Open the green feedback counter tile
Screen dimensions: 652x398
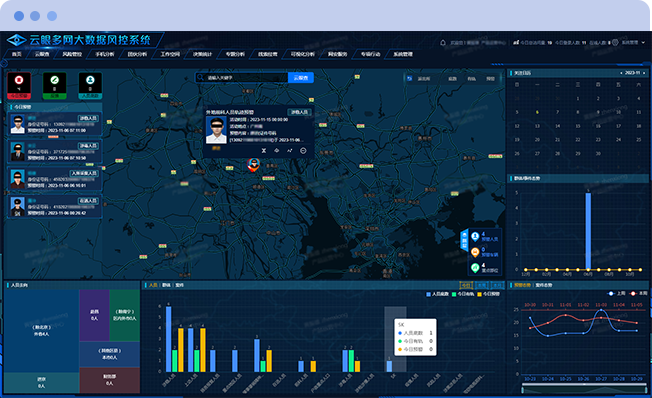(54, 86)
